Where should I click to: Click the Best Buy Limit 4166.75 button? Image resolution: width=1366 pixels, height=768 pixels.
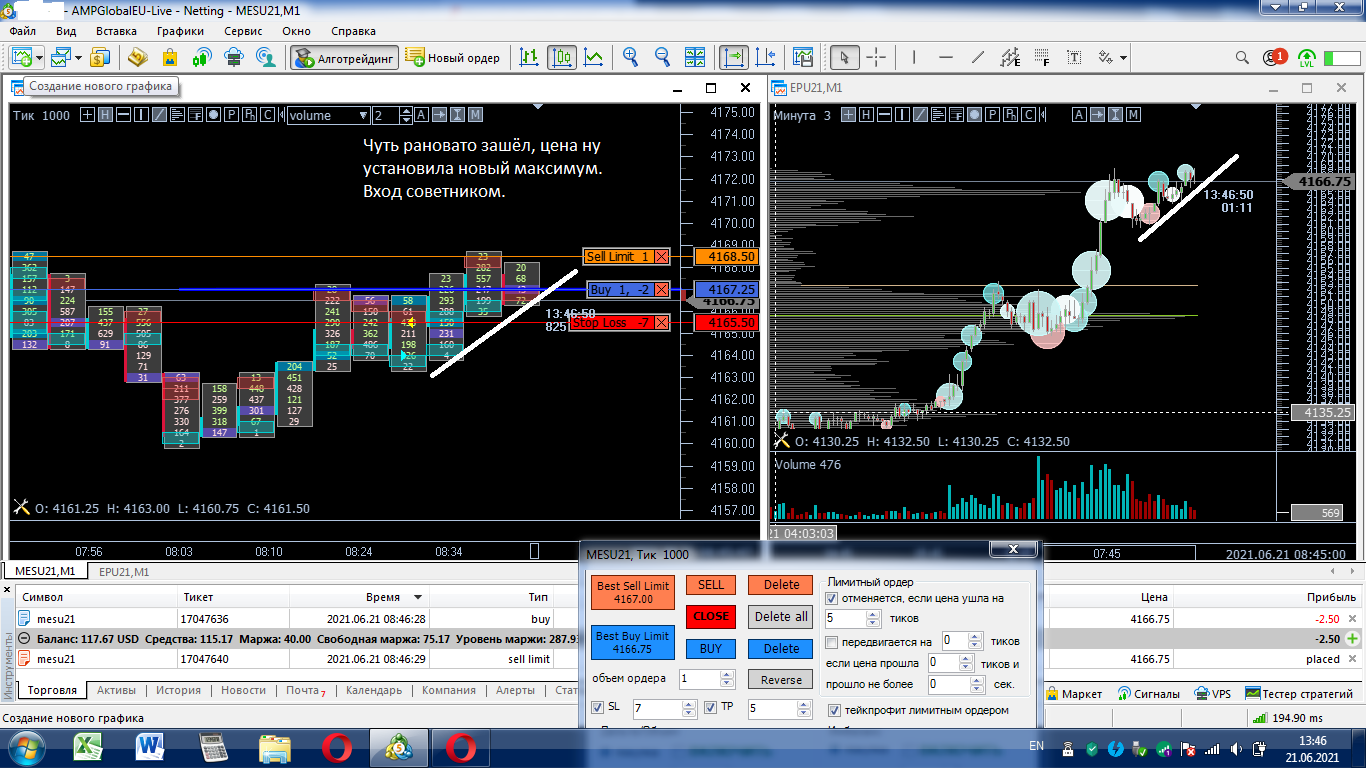click(x=633, y=642)
